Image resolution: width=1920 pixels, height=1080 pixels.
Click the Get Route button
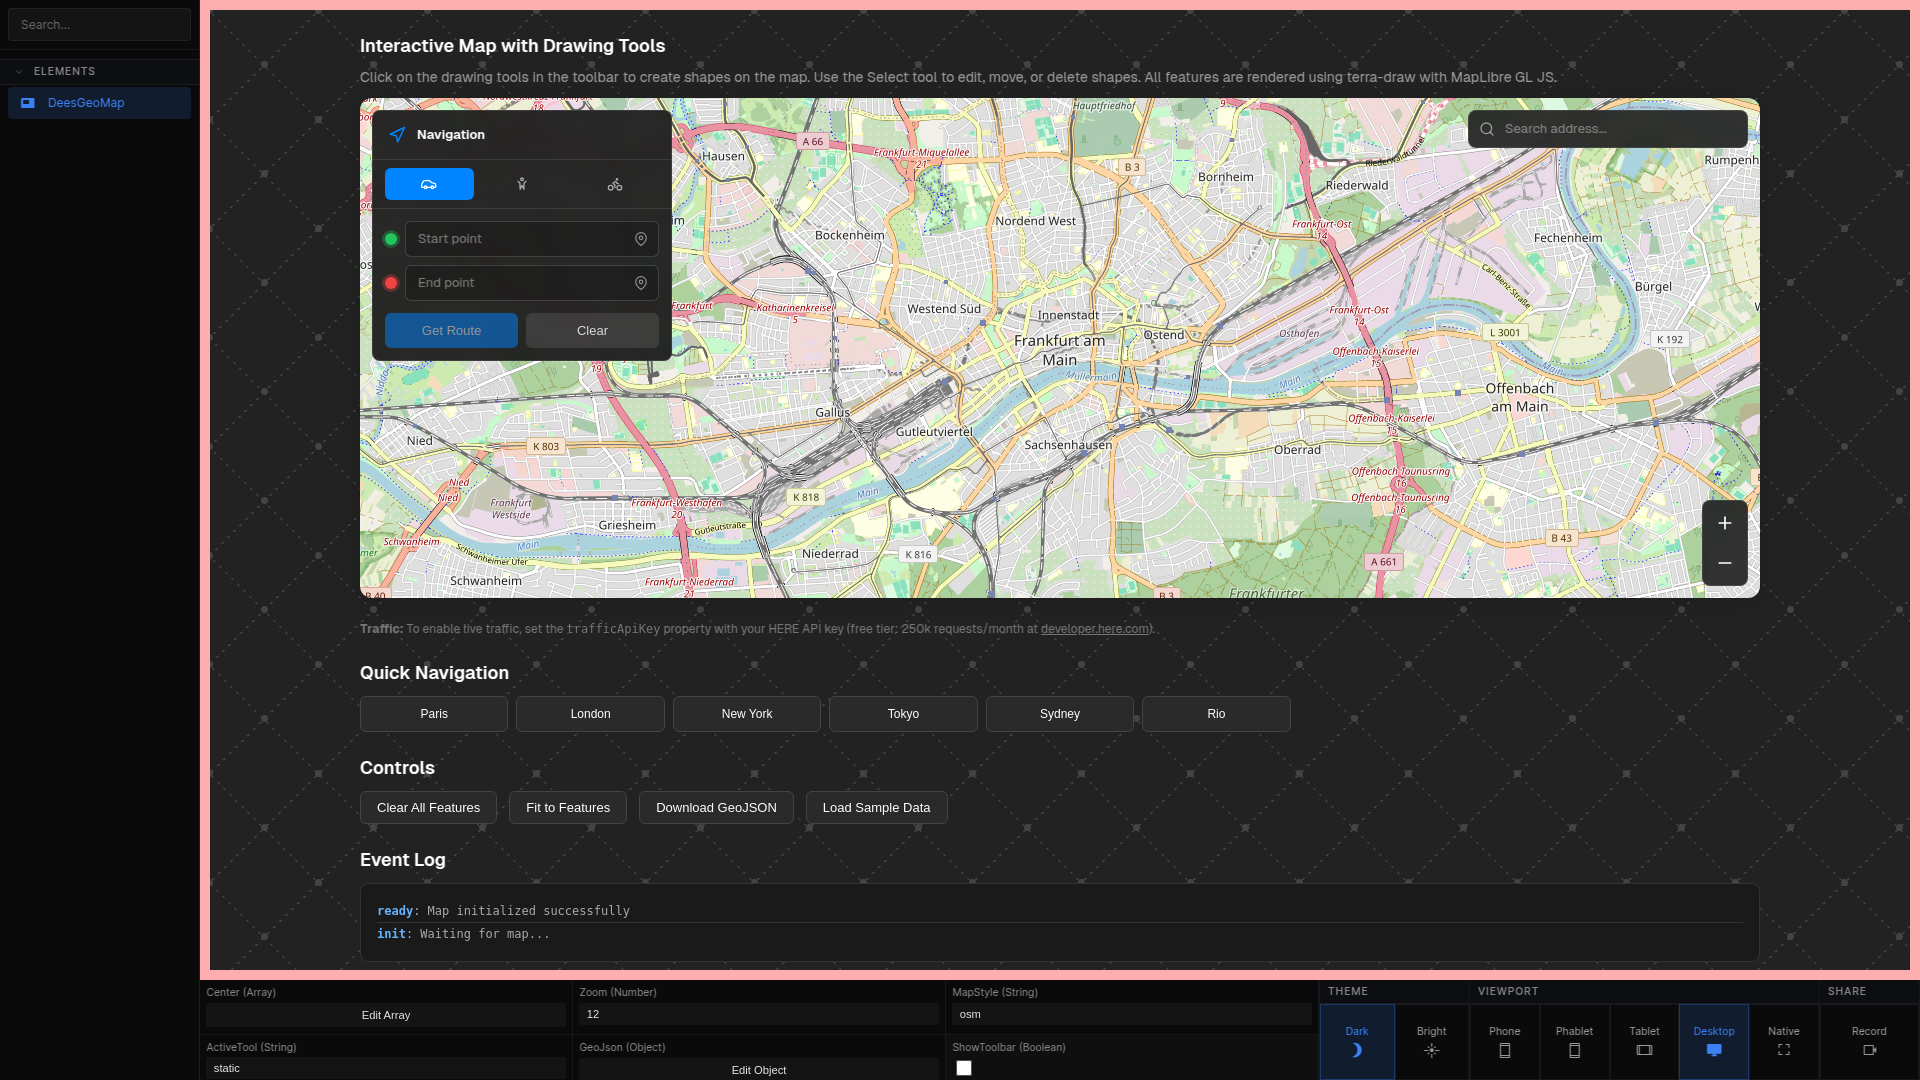tap(451, 331)
